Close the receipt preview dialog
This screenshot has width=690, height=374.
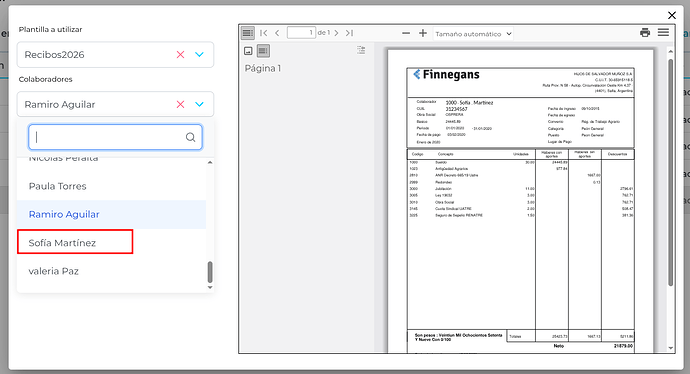672,15
